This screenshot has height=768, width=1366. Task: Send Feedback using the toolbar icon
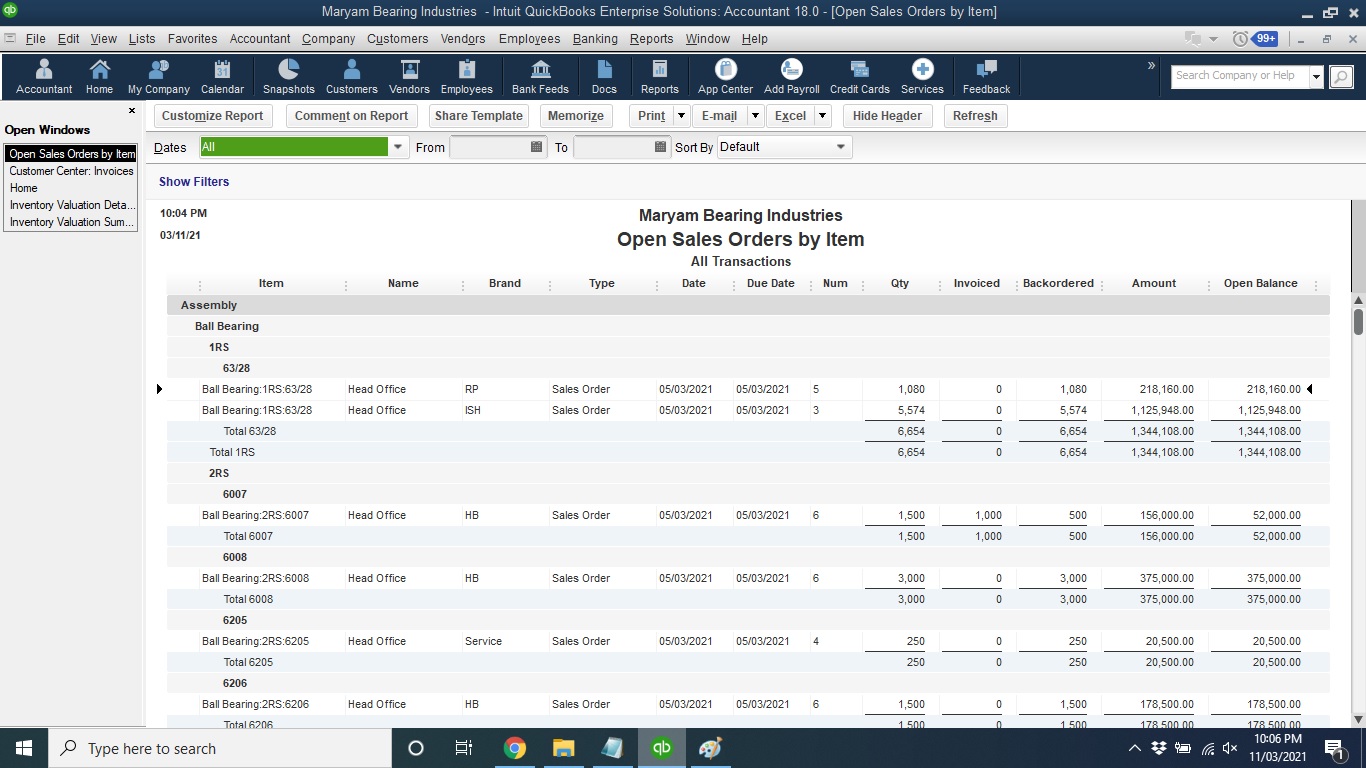986,75
